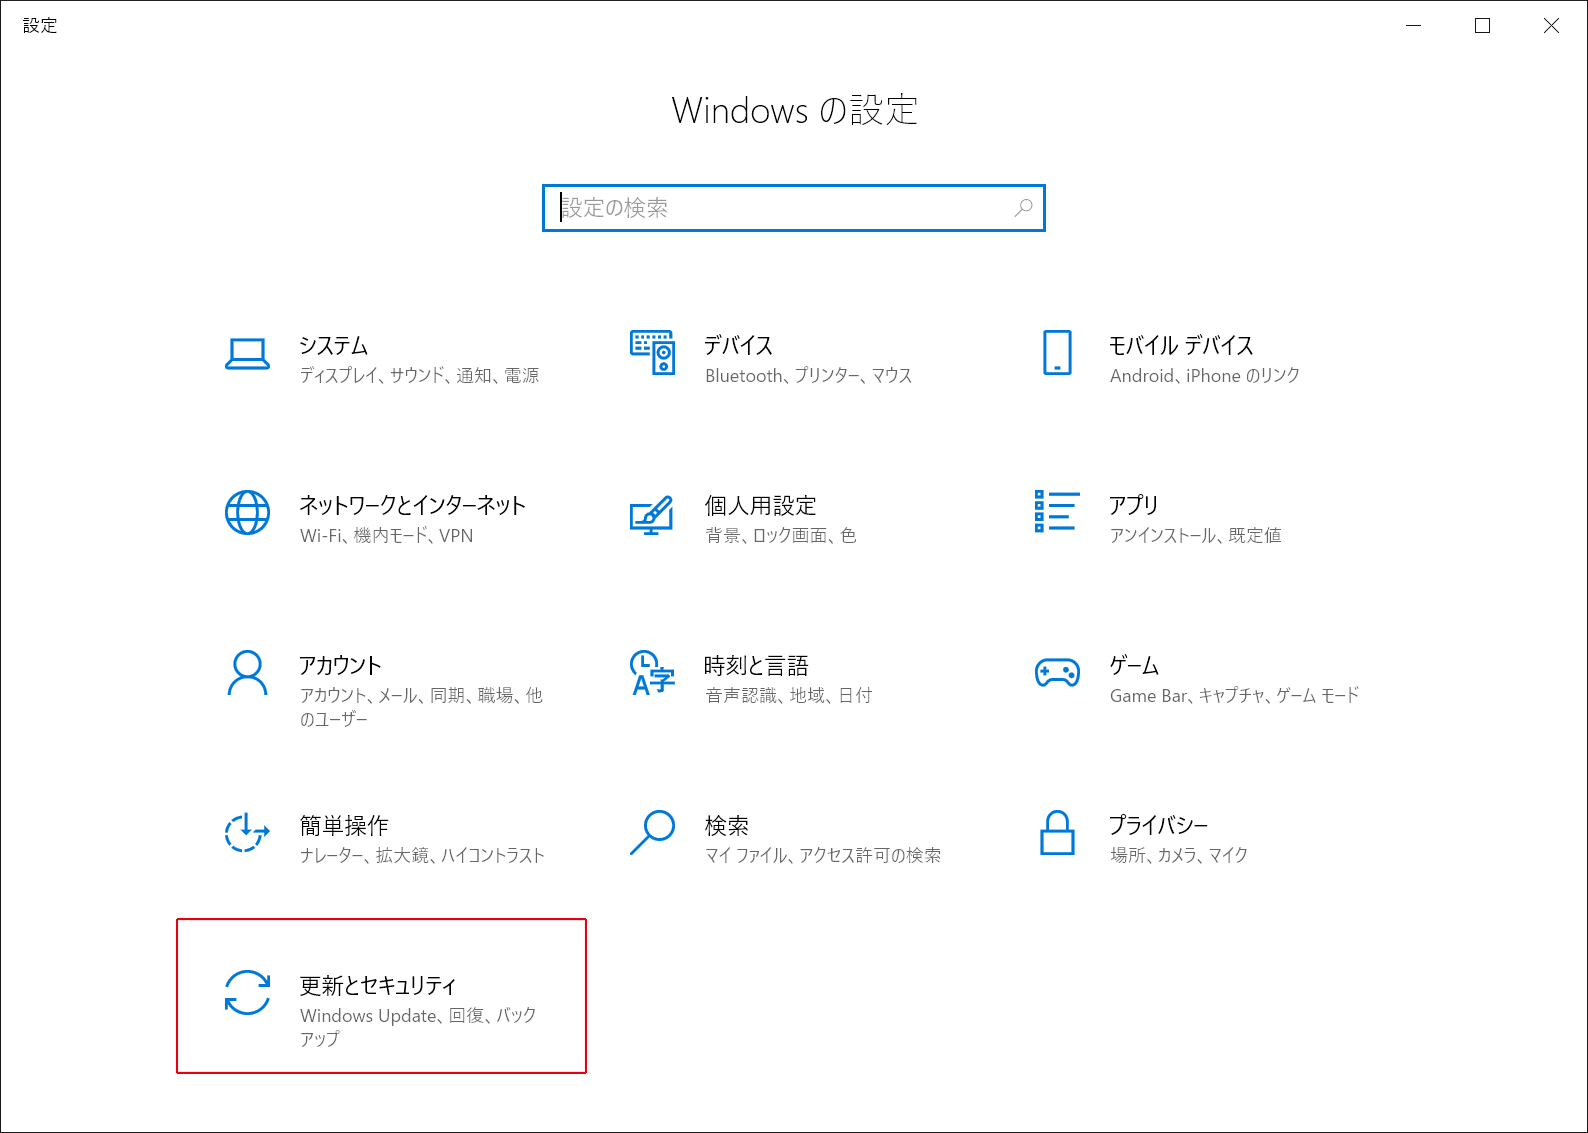Click the text Wi-Fi、機内モード、VPN

point(386,536)
